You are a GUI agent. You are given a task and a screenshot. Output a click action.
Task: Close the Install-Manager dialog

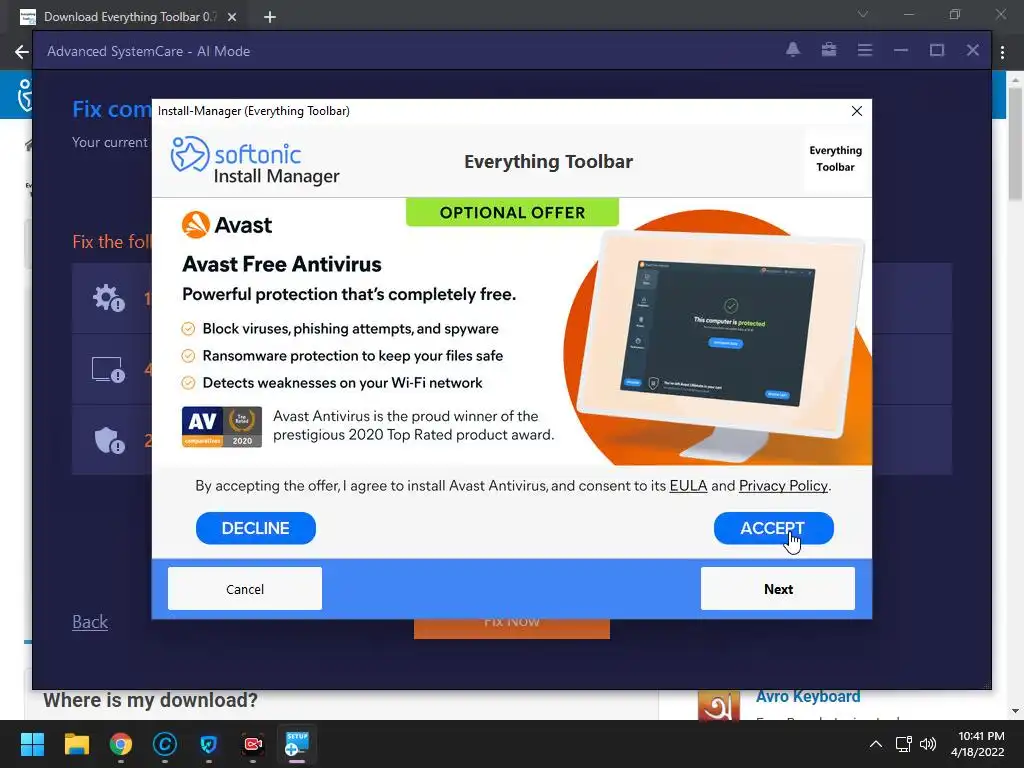pos(857,111)
